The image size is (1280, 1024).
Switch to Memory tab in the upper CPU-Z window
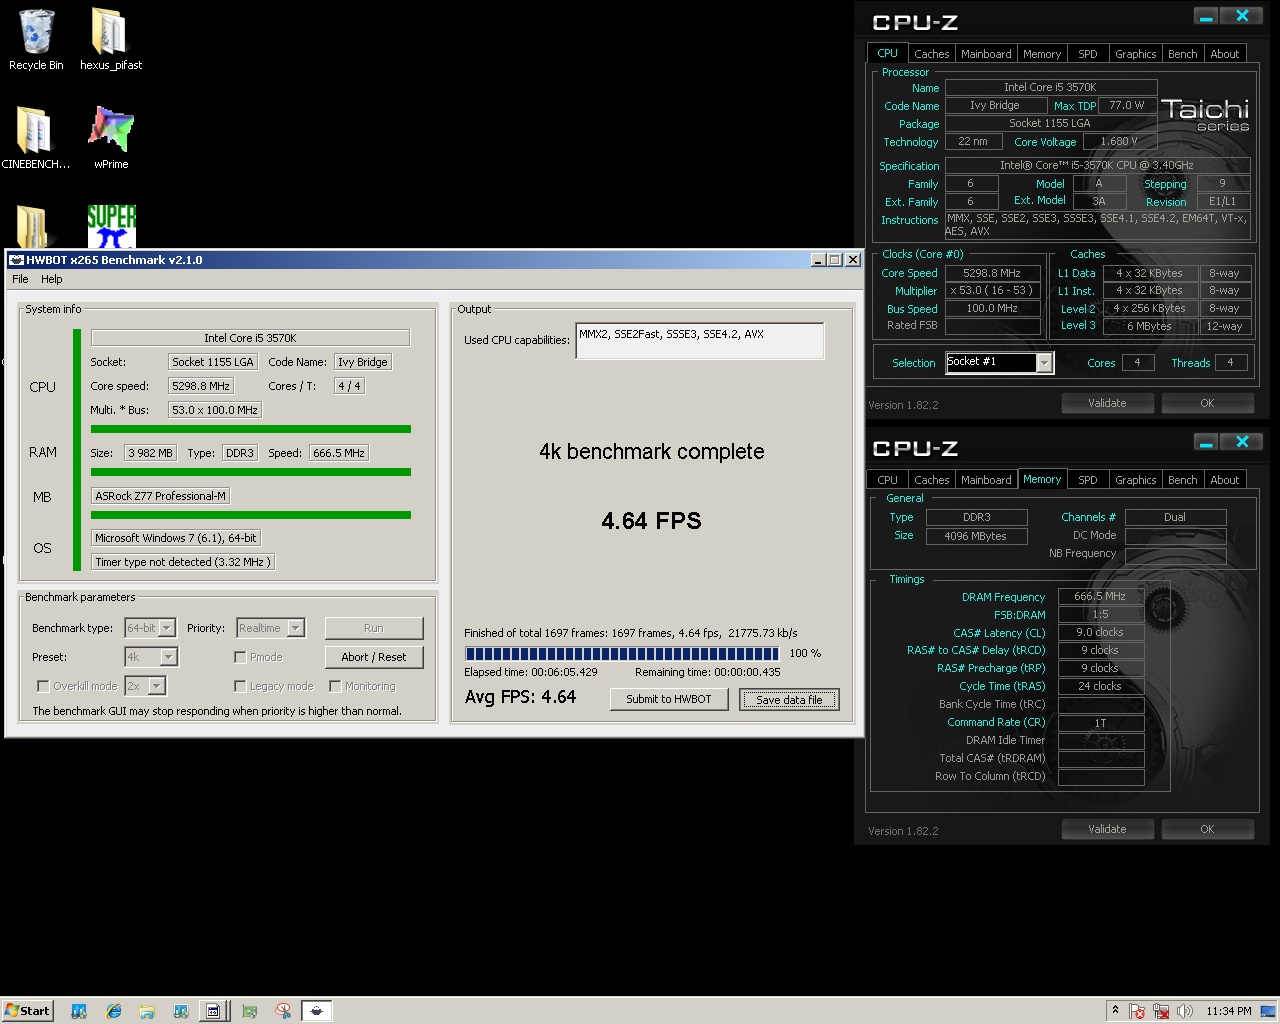coord(1042,54)
